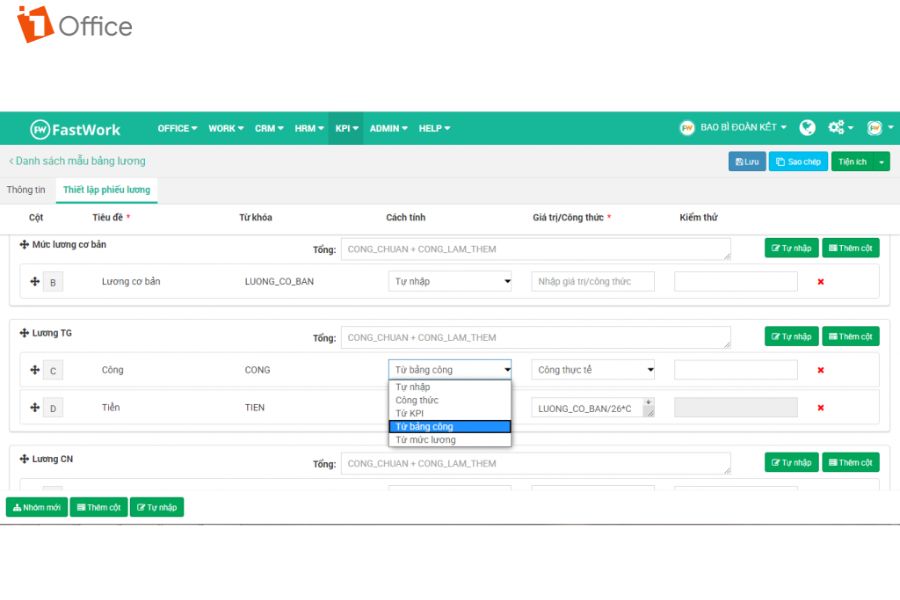
Task: Go back to Danh sách mẫu bảng lương
Action: pyautogui.click(x=77, y=161)
